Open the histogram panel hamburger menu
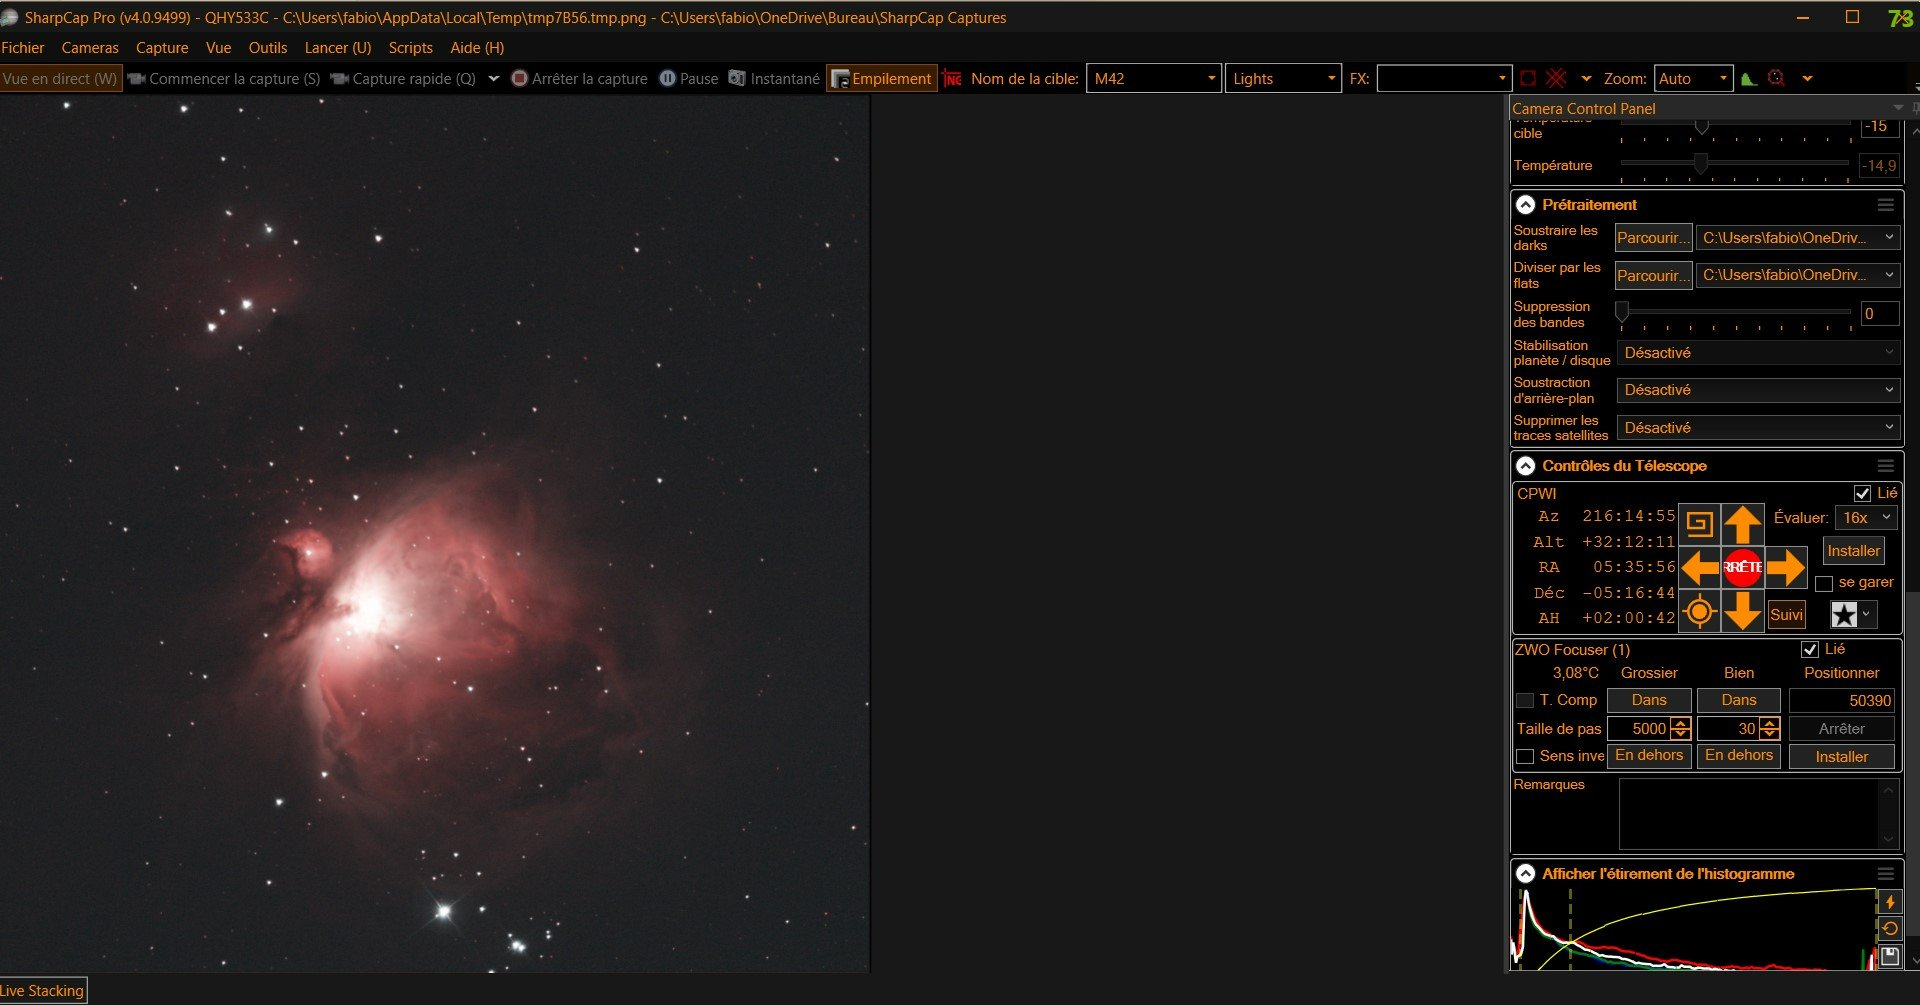The image size is (1920, 1005). [x=1886, y=874]
